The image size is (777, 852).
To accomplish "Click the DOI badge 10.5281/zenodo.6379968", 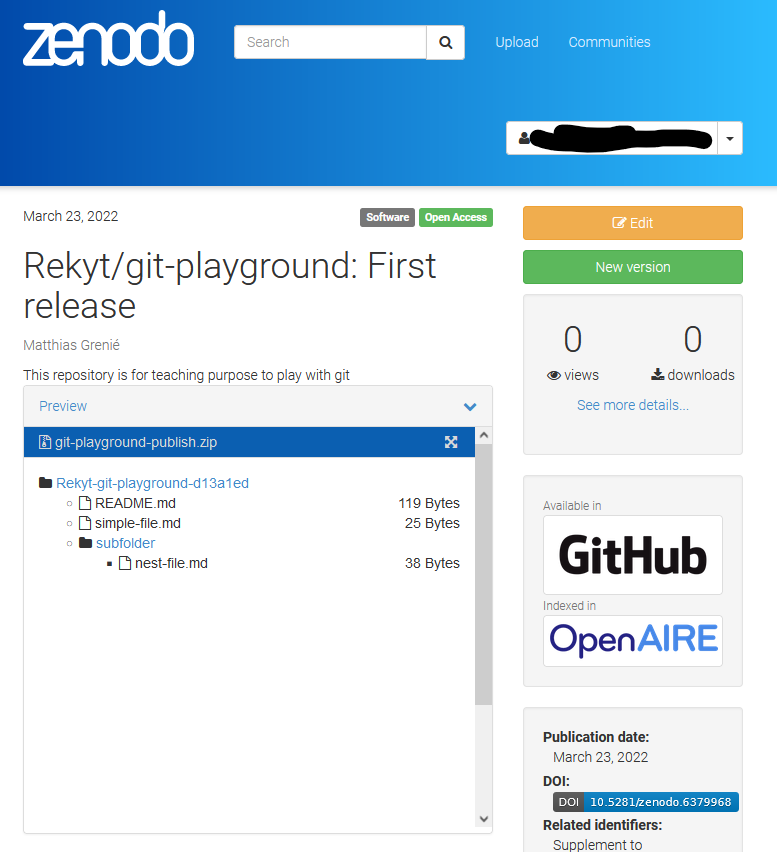I will point(646,802).
